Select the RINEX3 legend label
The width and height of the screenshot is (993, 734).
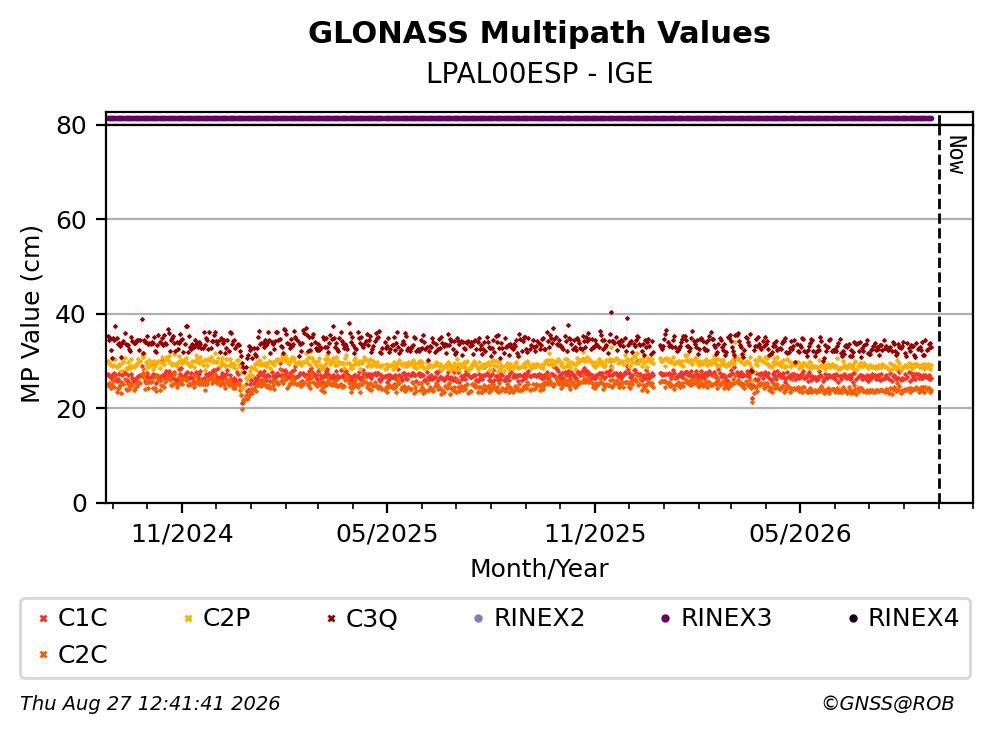pyautogui.click(x=726, y=618)
